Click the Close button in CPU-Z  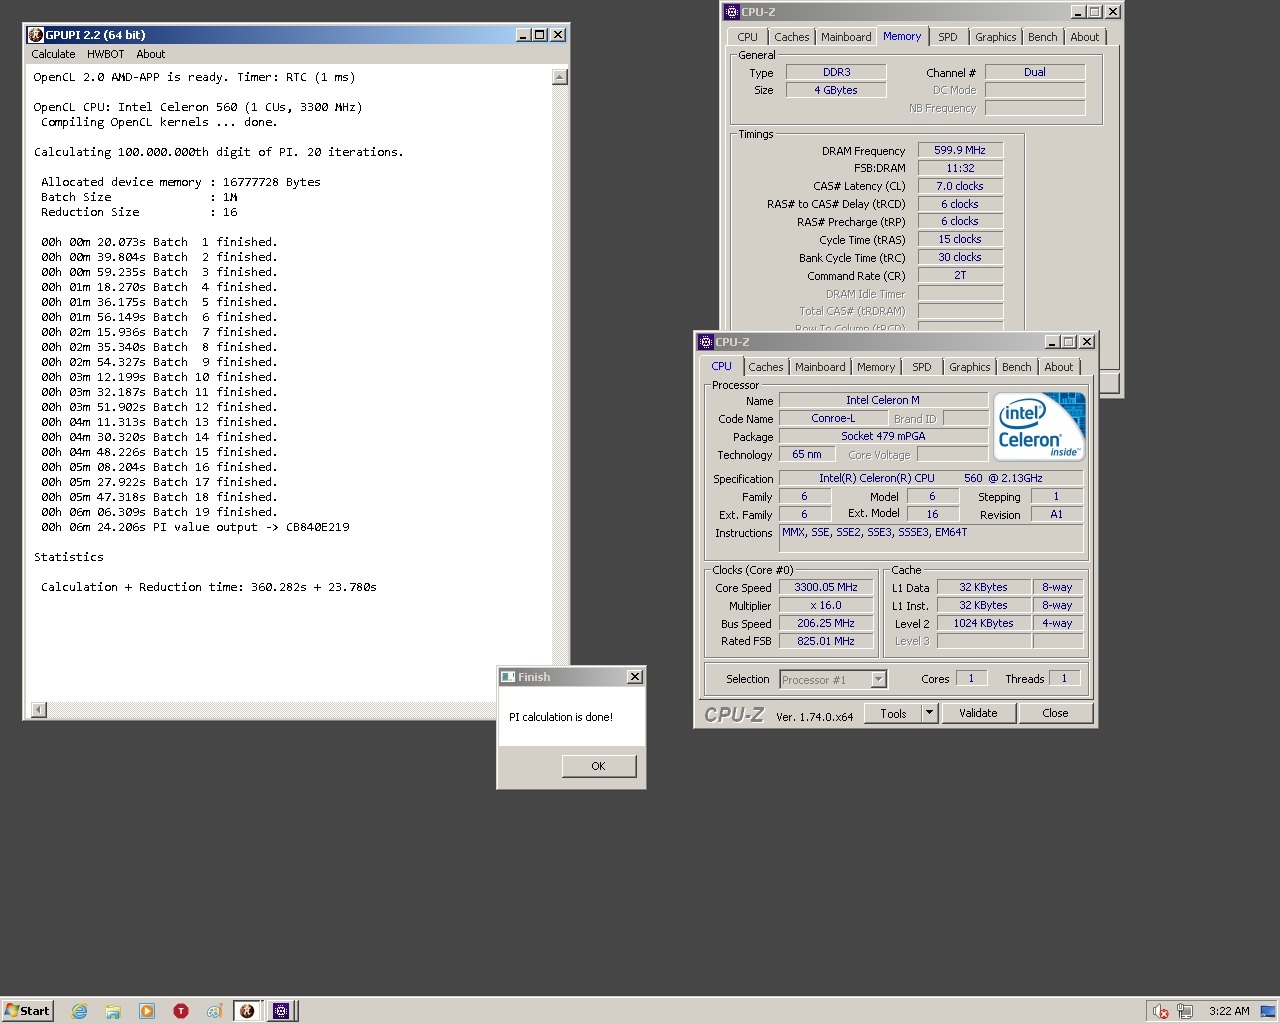[1055, 713]
